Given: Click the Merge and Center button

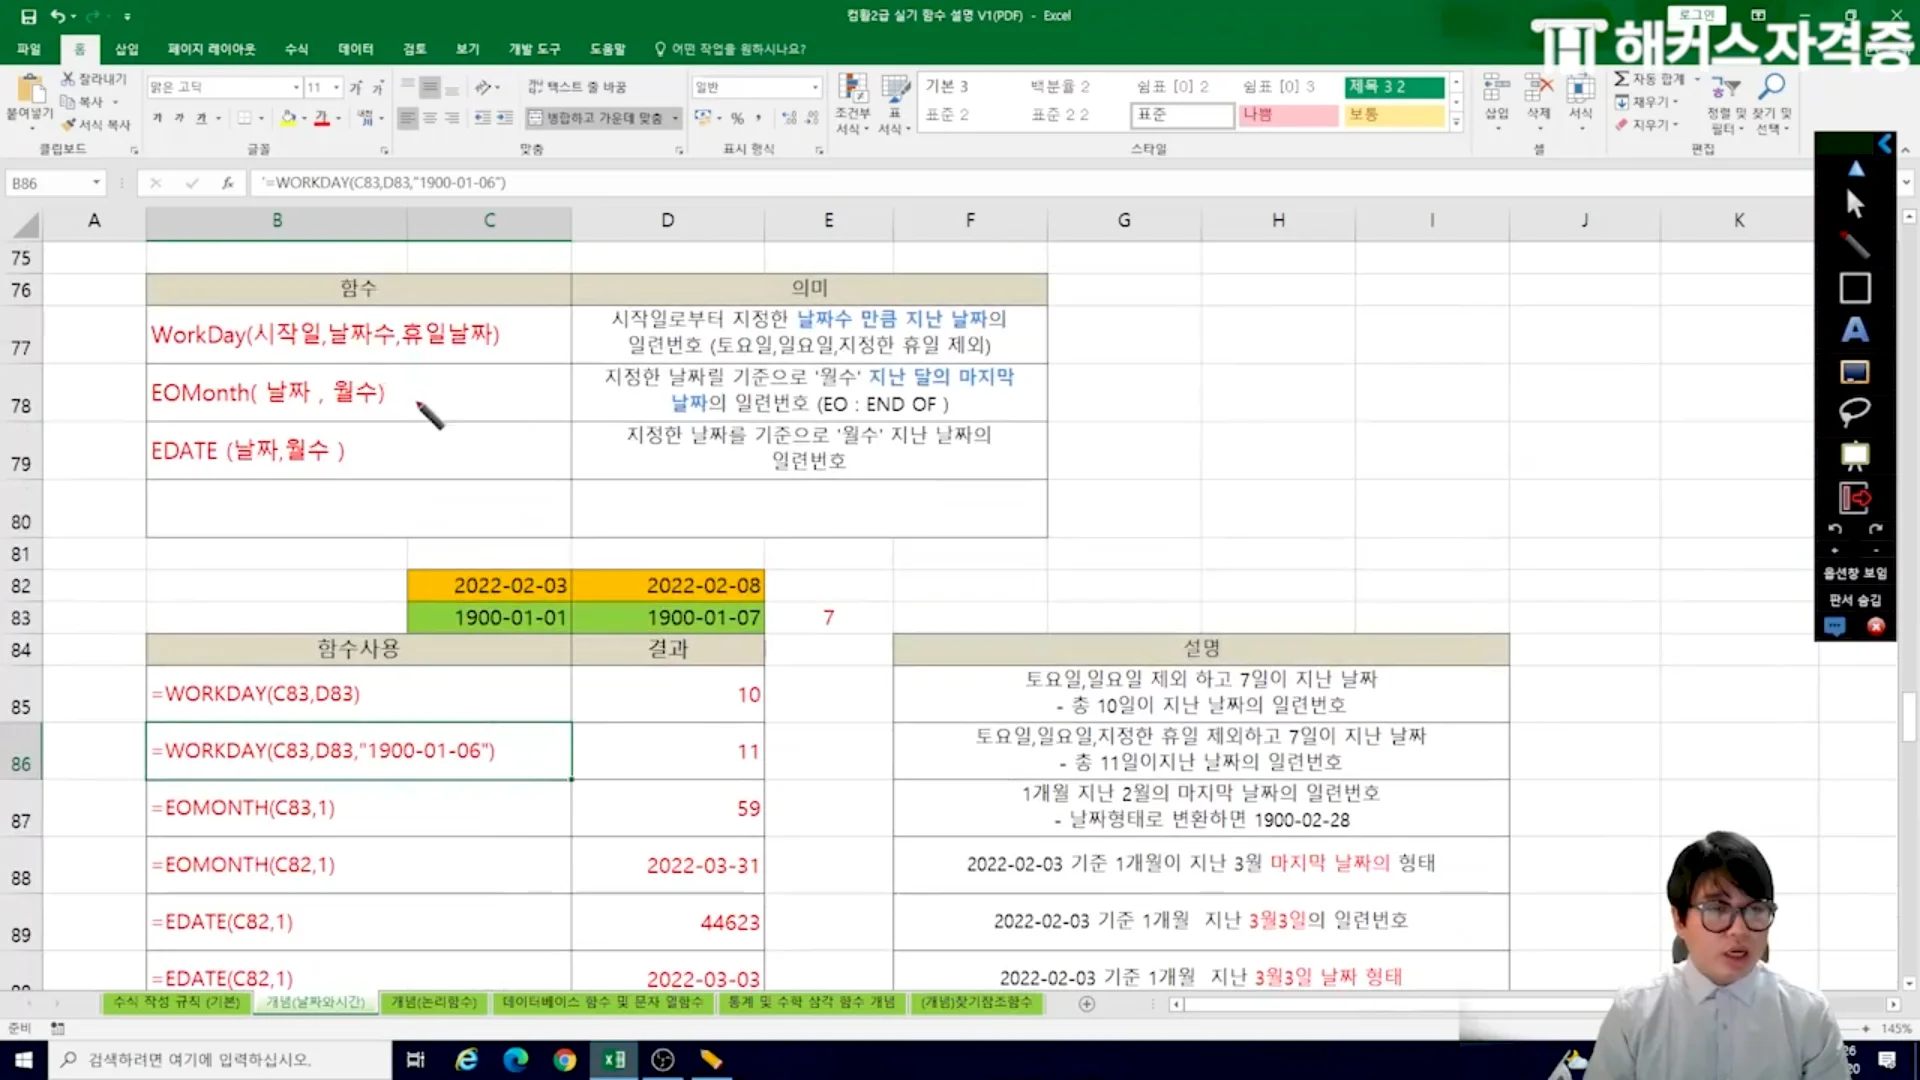Looking at the screenshot, I should click(596, 118).
